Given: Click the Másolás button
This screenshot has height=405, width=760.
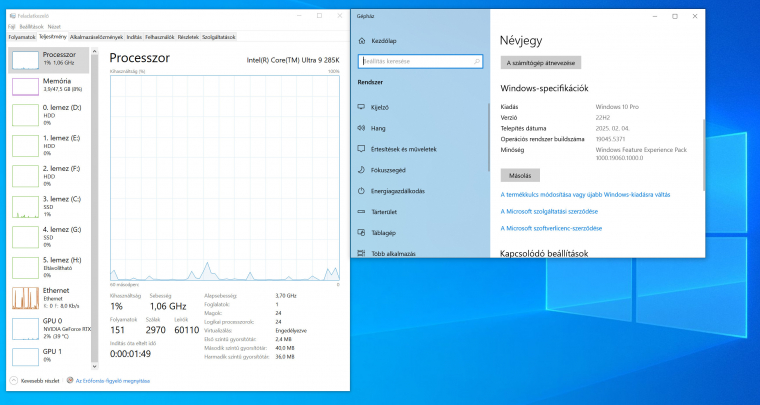Looking at the screenshot, I should [520, 175].
